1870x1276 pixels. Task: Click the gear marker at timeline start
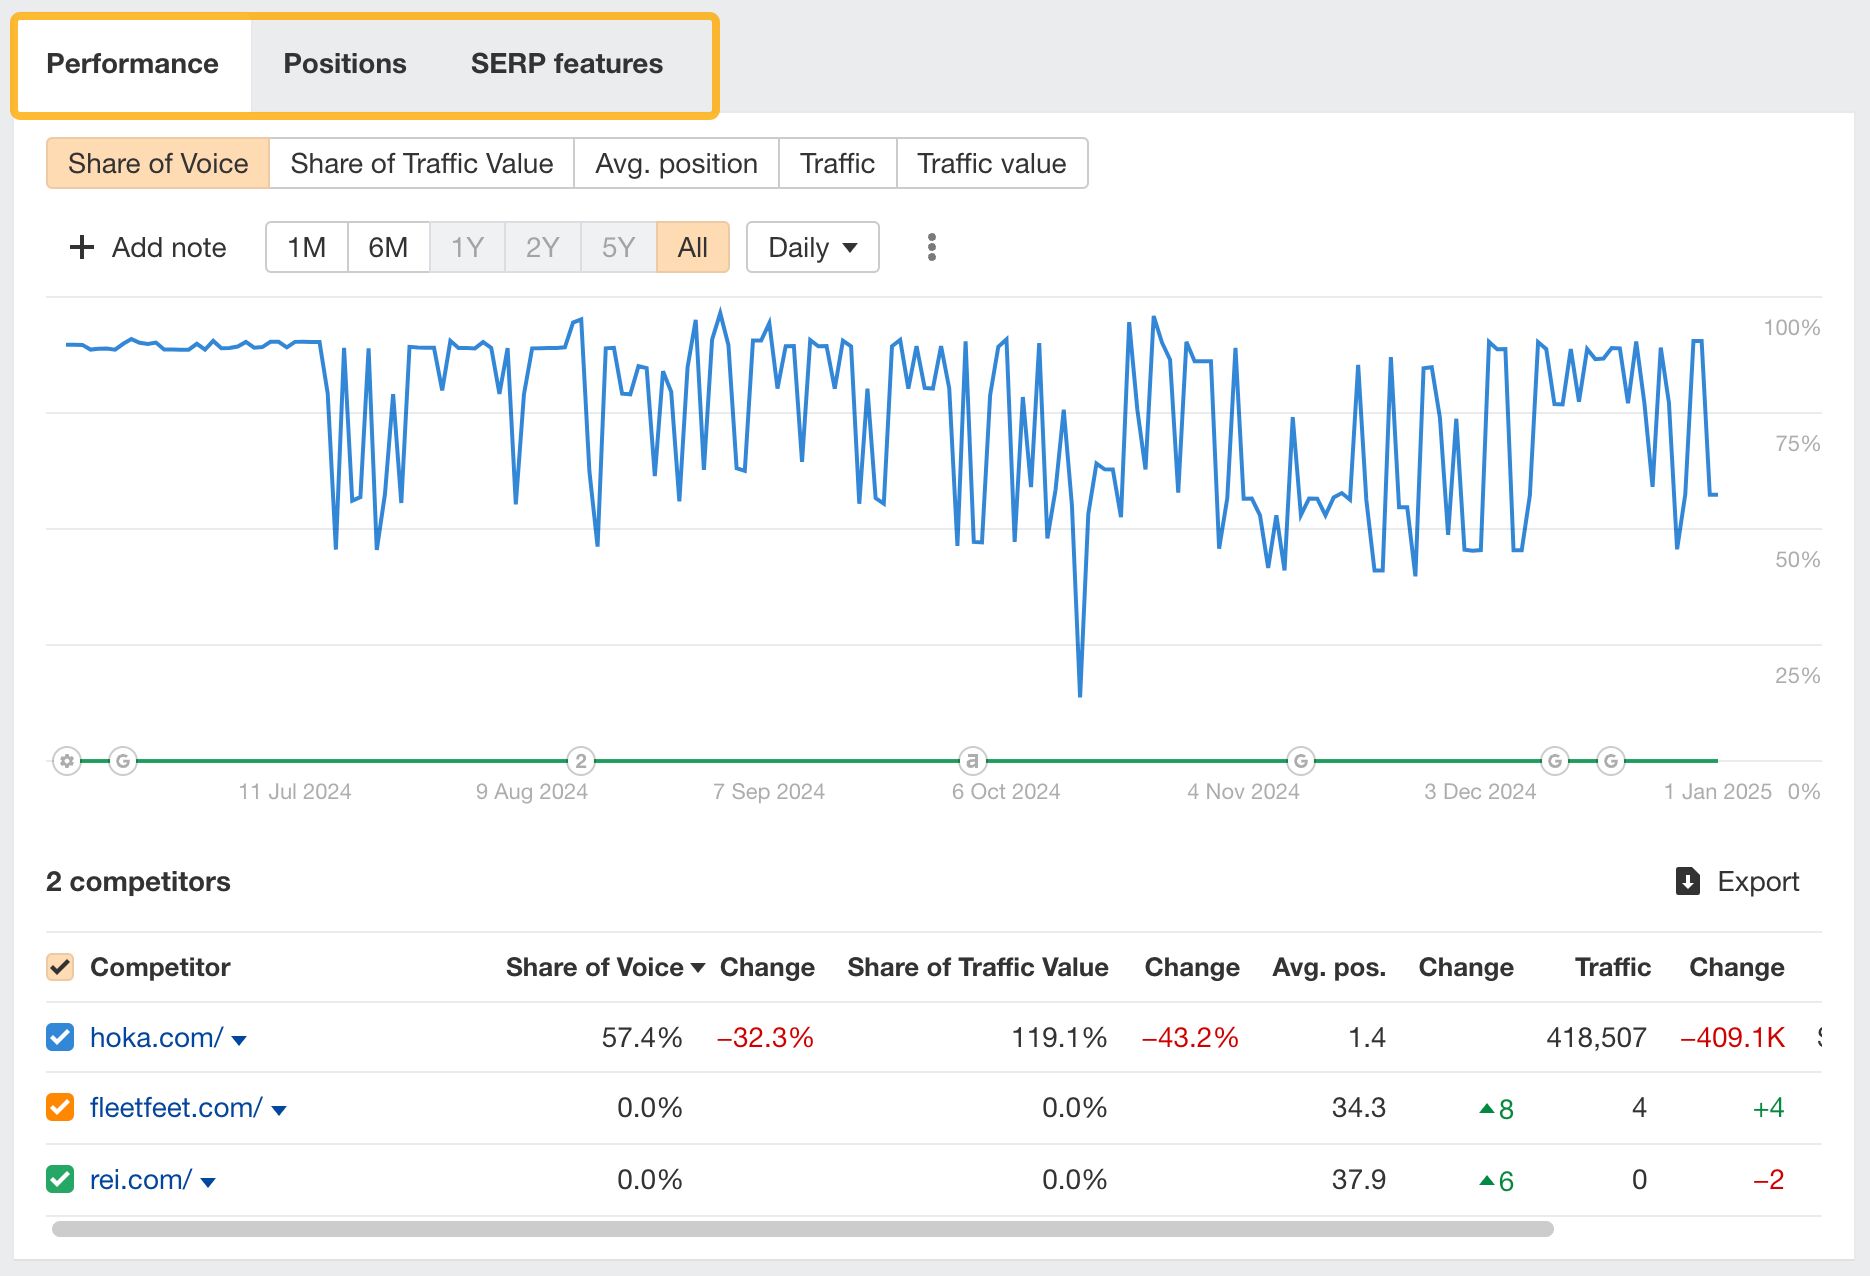coord(67,761)
